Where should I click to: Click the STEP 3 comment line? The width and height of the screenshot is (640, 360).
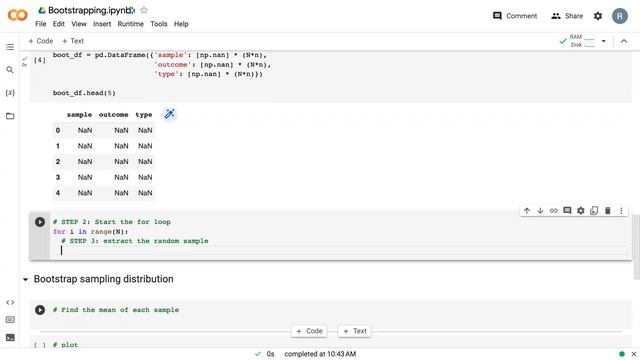(135, 241)
